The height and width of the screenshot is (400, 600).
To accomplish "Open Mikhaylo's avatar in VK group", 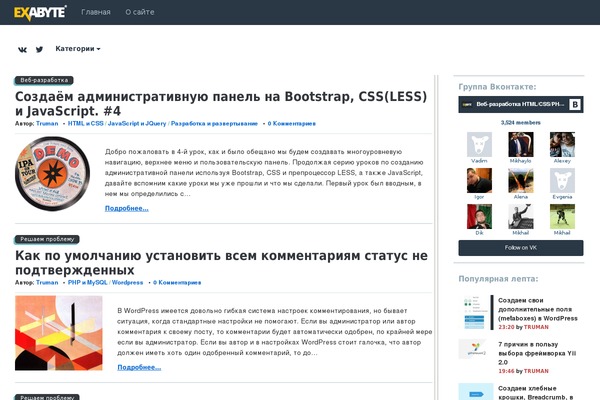I will coord(520,144).
